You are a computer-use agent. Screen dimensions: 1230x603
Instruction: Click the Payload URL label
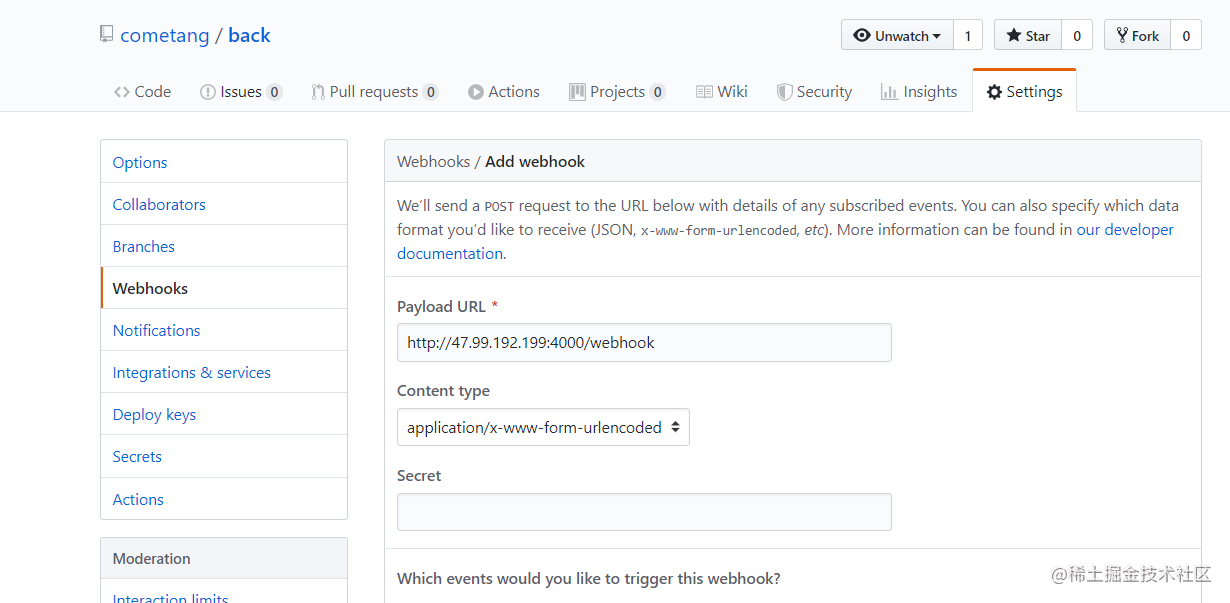click(x=441, y=306)
